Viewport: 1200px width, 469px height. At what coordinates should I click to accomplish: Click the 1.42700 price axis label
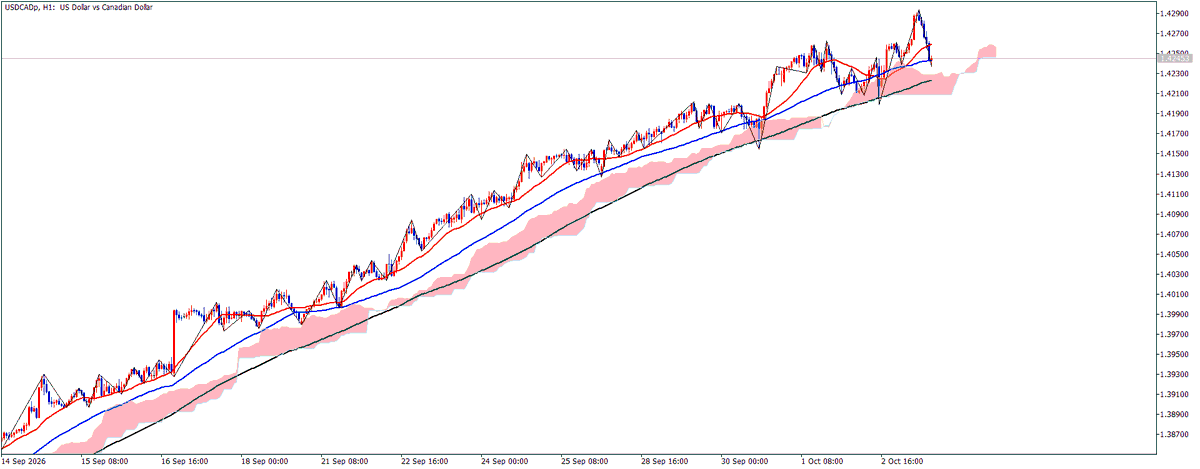tap(1173, 33)
